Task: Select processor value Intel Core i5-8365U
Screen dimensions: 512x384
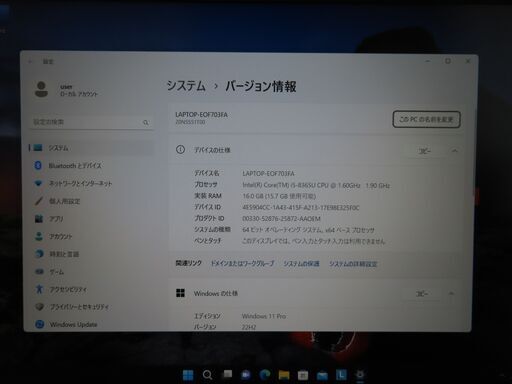Action: pos(316,185)
